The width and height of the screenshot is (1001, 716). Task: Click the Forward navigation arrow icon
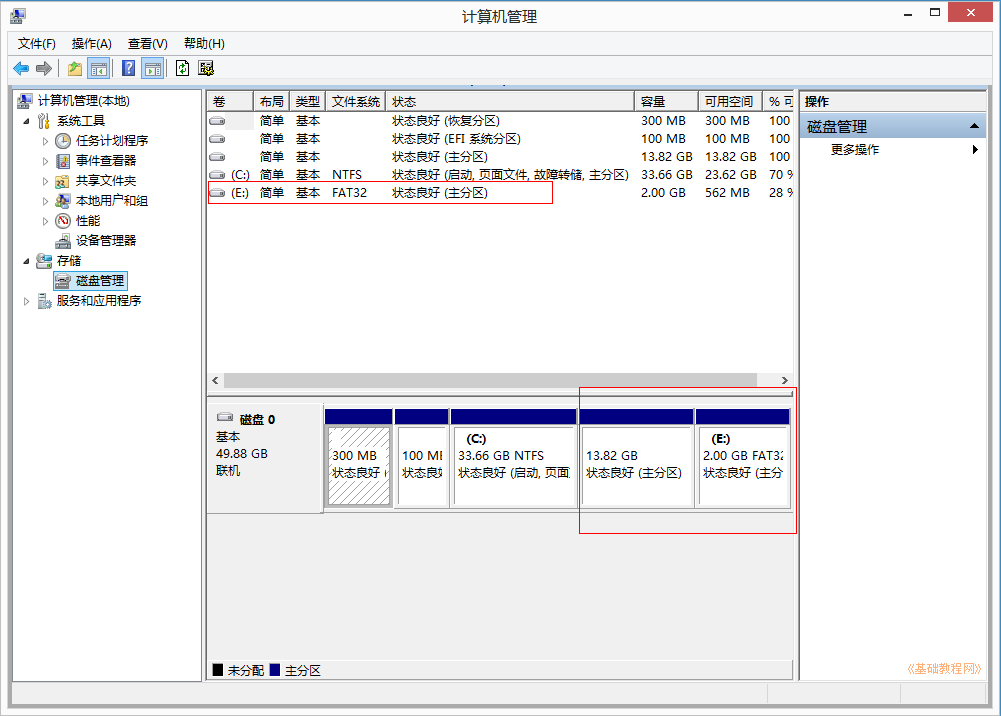(x=43, y=67)
